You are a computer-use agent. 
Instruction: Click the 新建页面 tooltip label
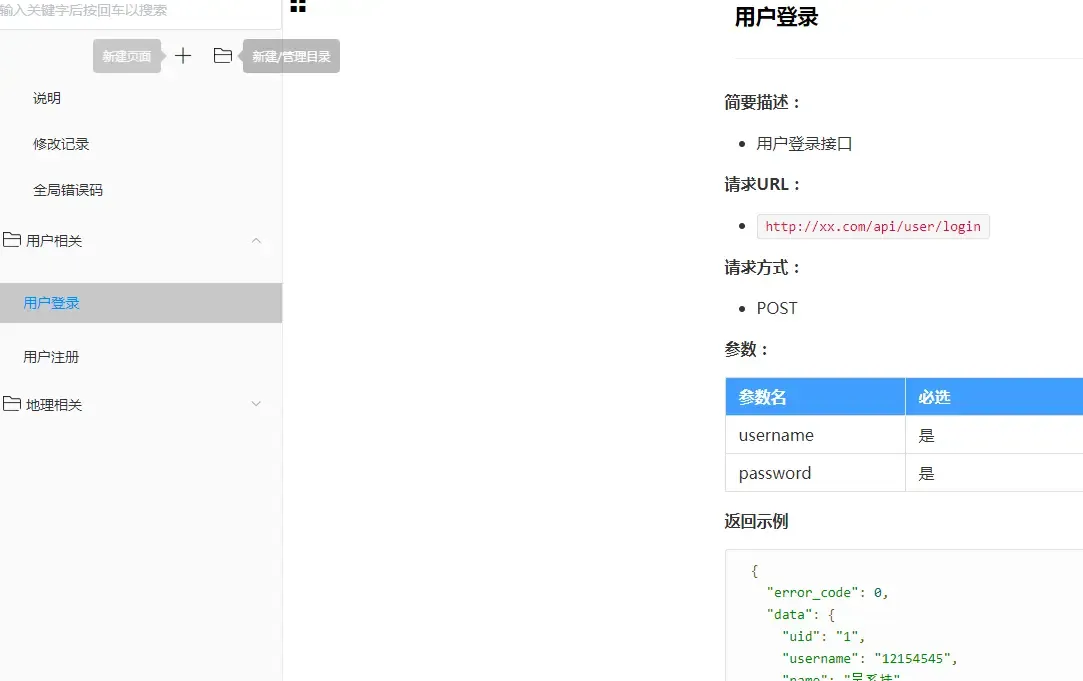click(126, 56)
